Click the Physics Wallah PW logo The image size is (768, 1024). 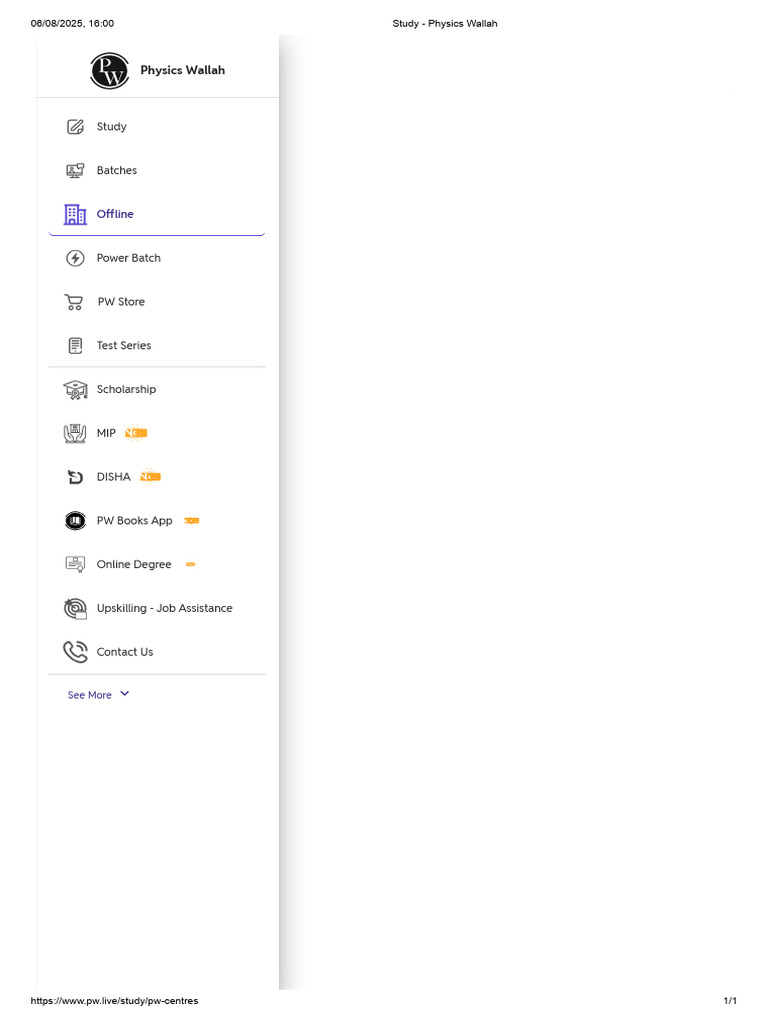coord(110,71)
